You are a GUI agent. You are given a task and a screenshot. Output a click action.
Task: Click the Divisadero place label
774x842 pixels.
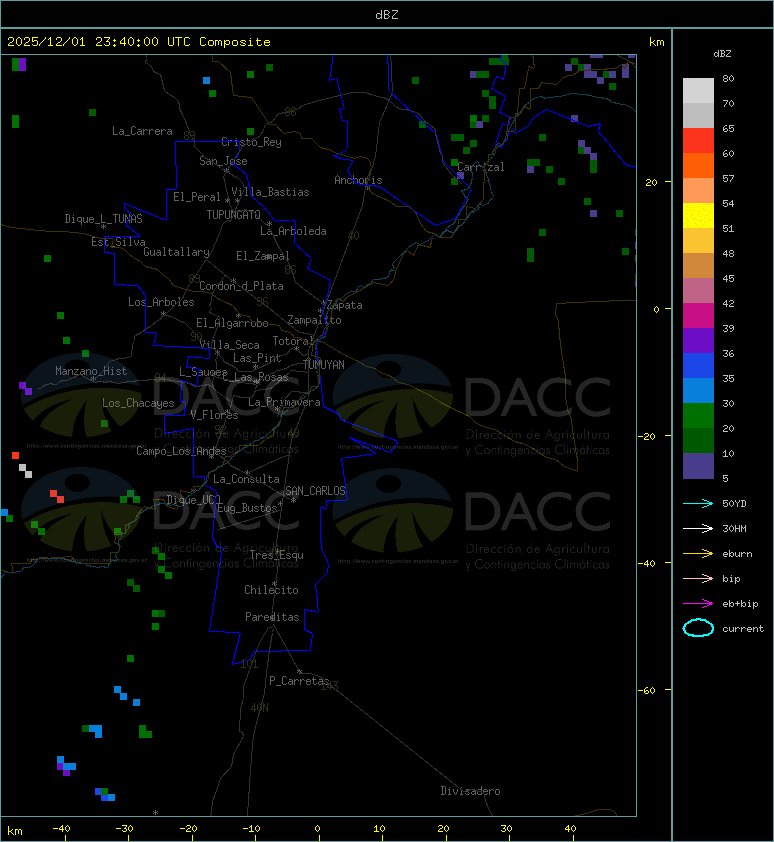pyautogui.click(x=471, y=791)
